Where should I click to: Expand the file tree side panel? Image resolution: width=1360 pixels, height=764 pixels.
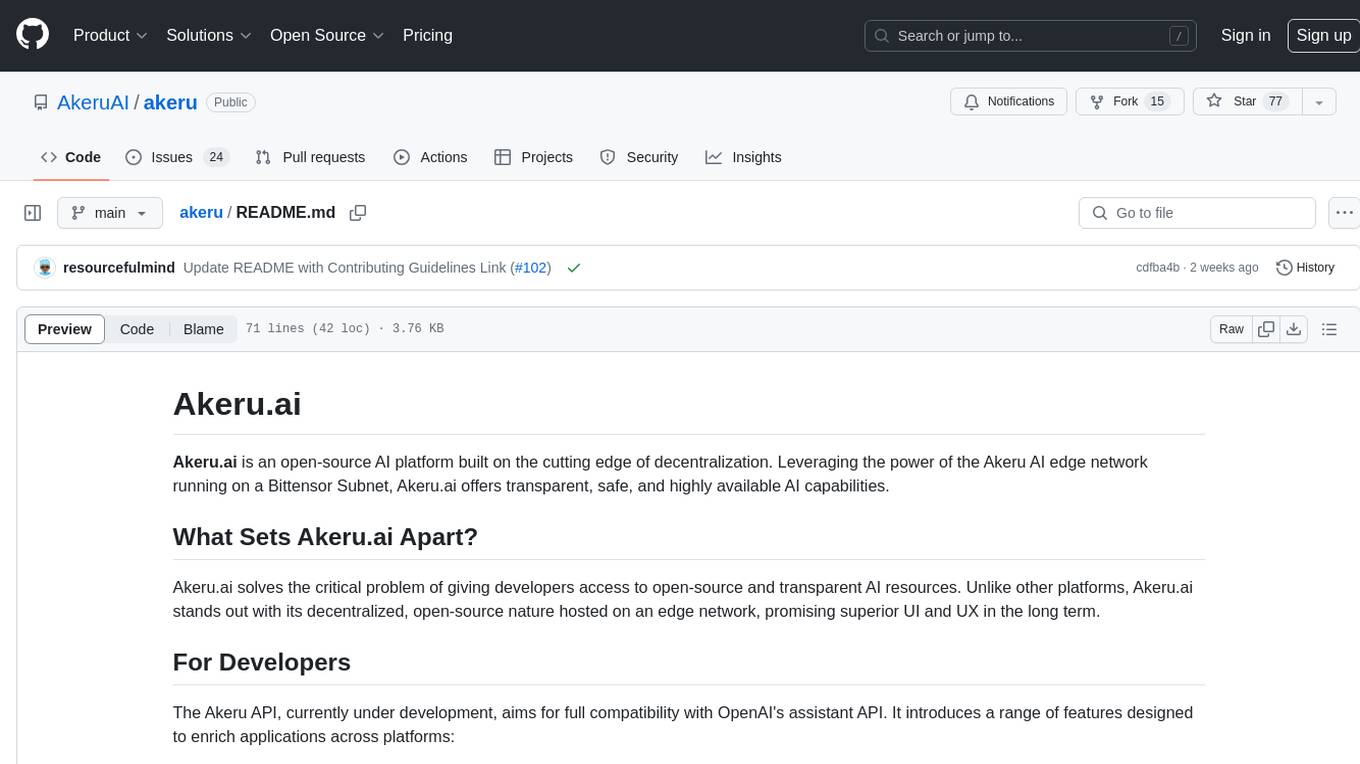pos(32,213)
